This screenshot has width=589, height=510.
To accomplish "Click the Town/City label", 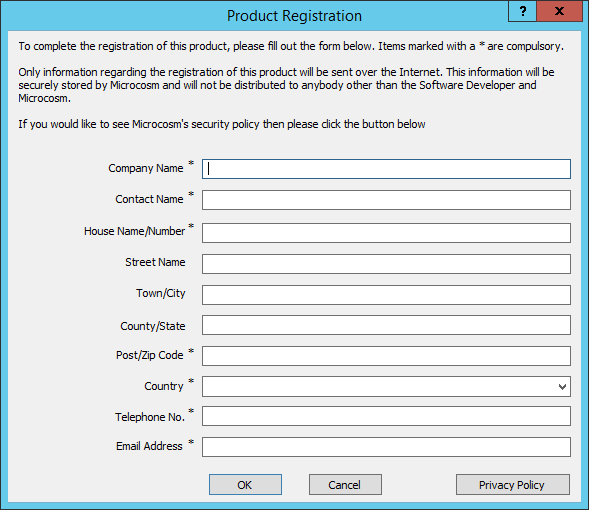I will point(161,293).
